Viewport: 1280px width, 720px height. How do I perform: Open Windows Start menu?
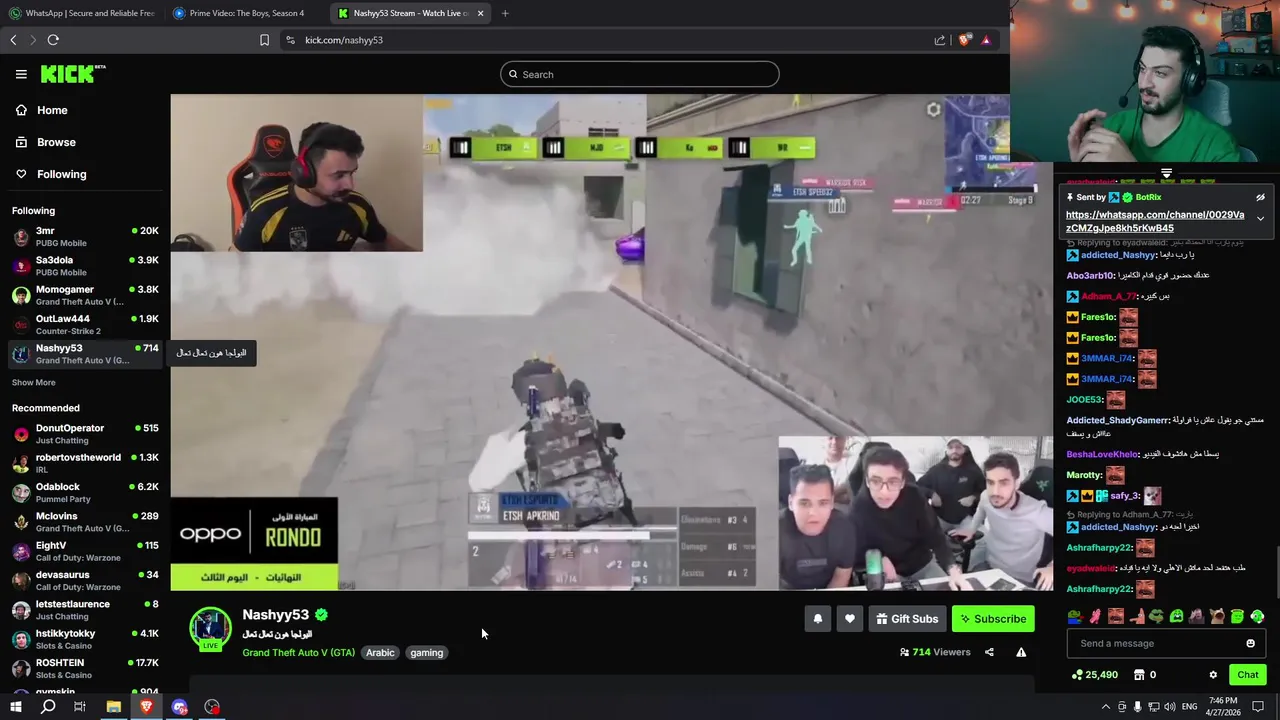[x=15, y=707]
